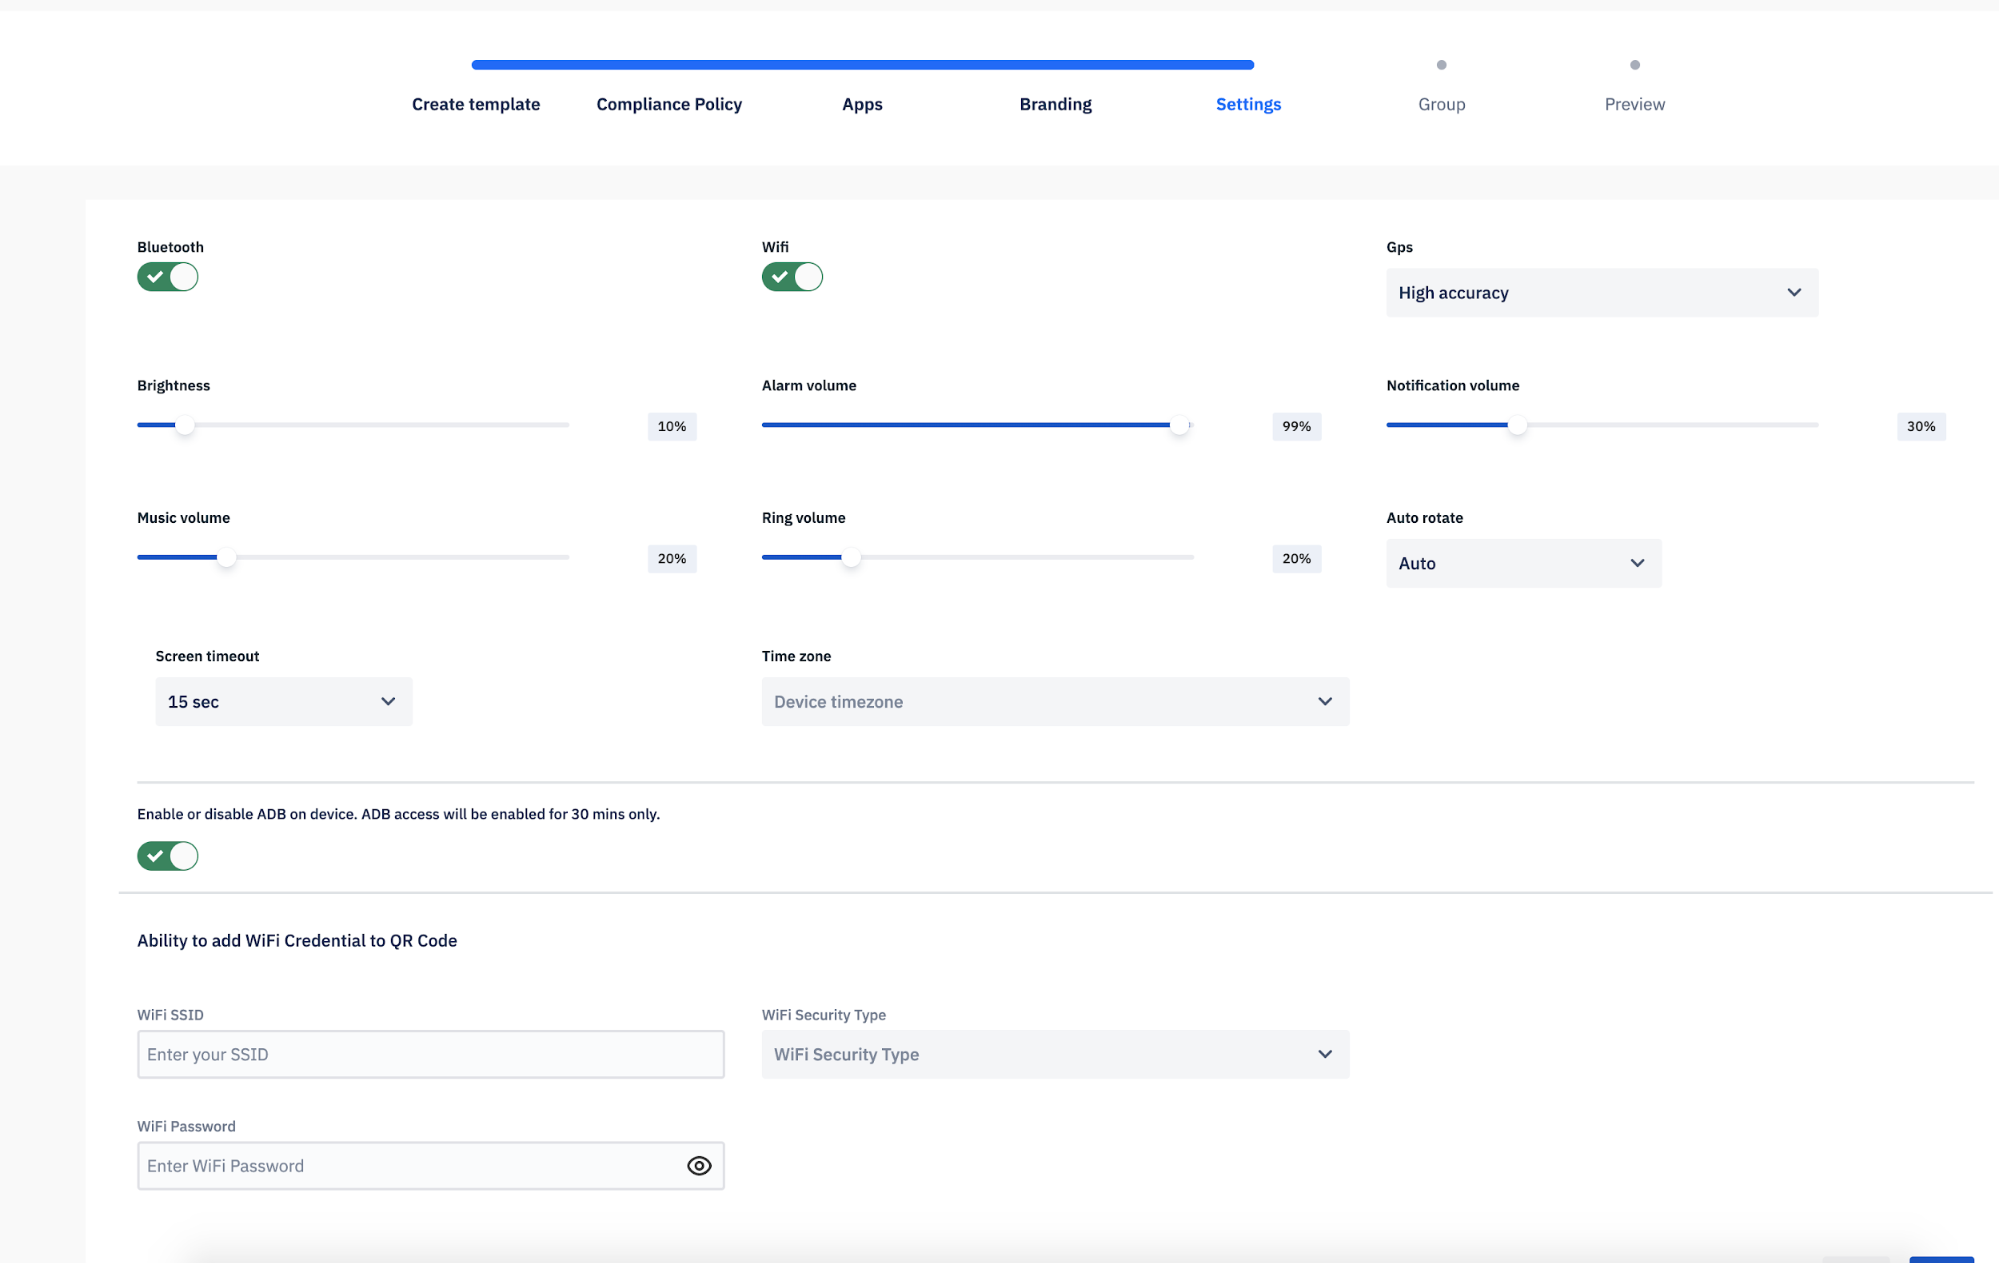Go to the Preview step
1999x1263 pixels.
click(x=1634, y=104)
